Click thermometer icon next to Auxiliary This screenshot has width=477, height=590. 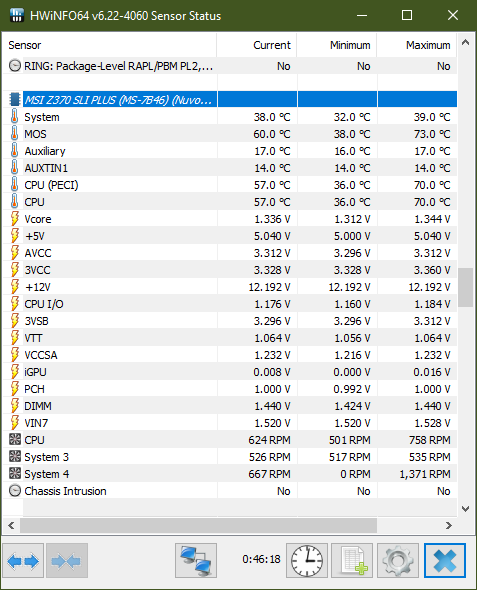coord(14,151)
